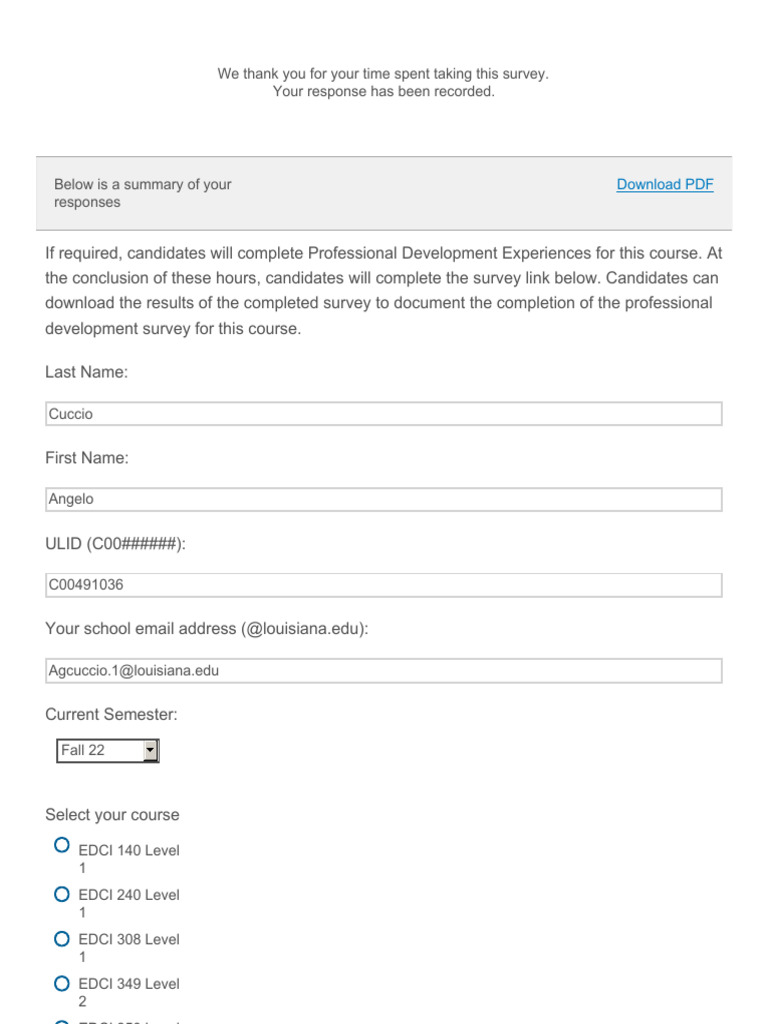Click the Last Name field containing Cuccio

383,414
